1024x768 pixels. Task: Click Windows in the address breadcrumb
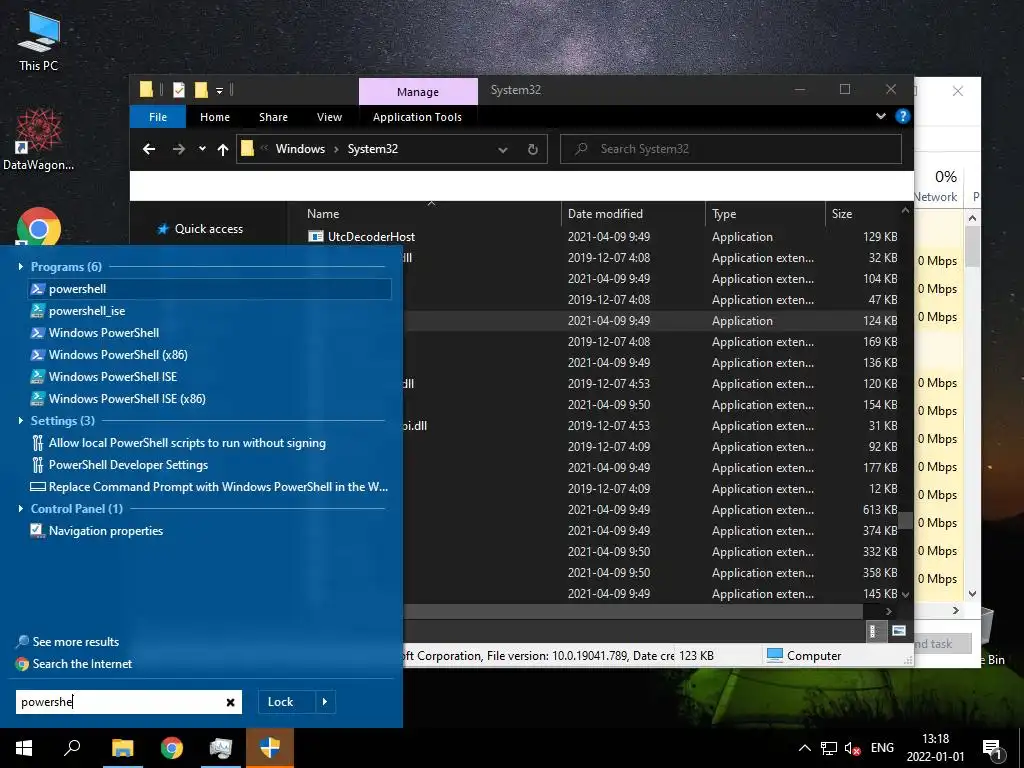pos(300,149)
